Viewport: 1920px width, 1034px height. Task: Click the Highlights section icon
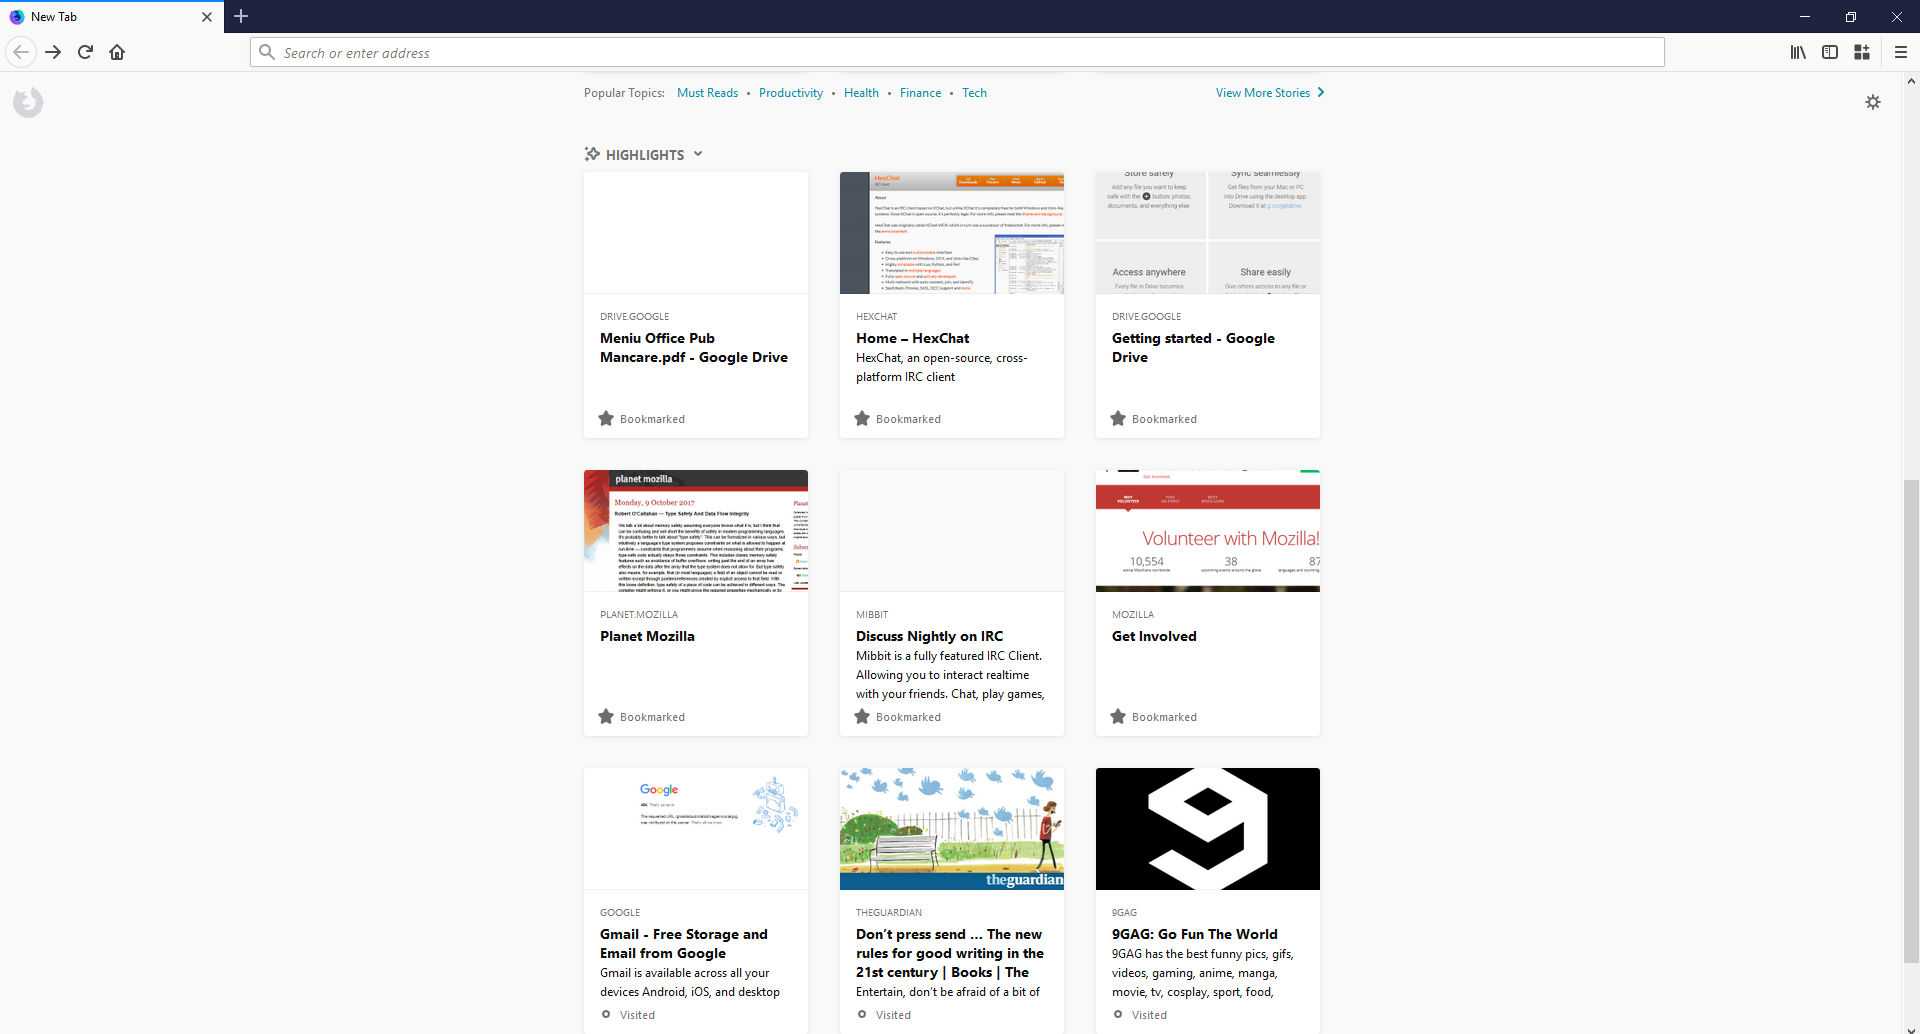click(592, 154)
